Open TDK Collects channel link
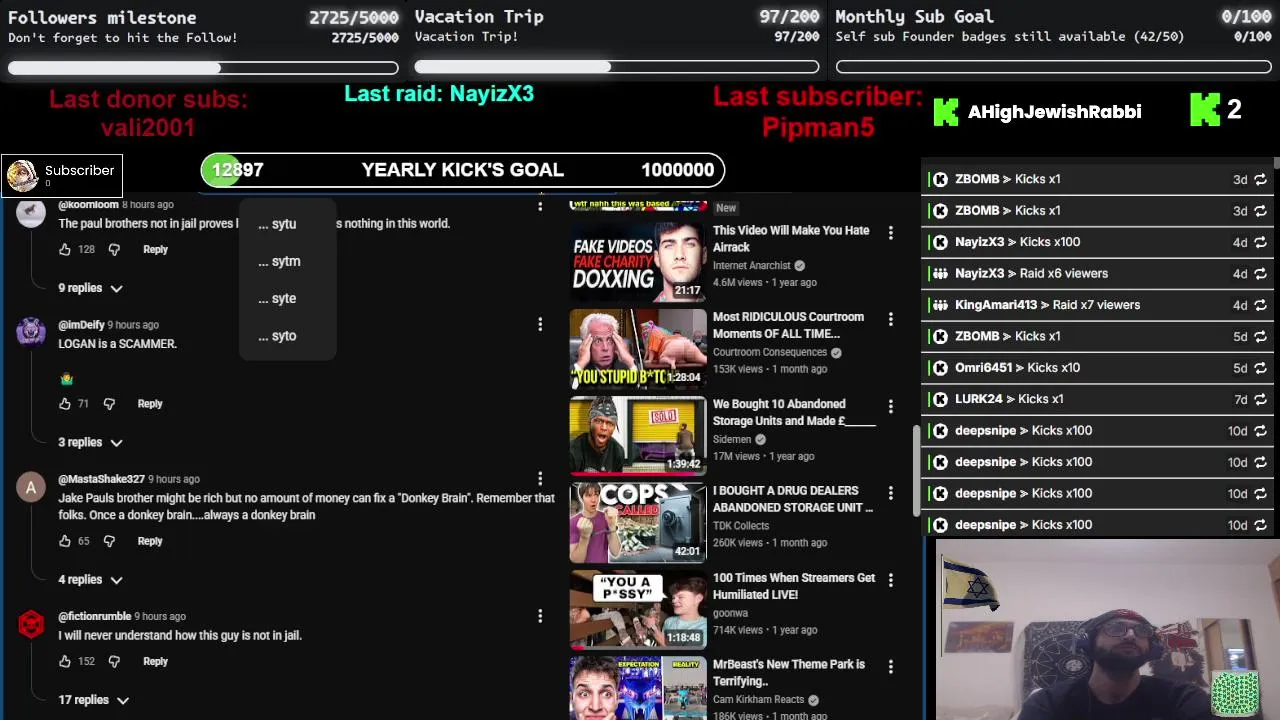 point(741,526)
